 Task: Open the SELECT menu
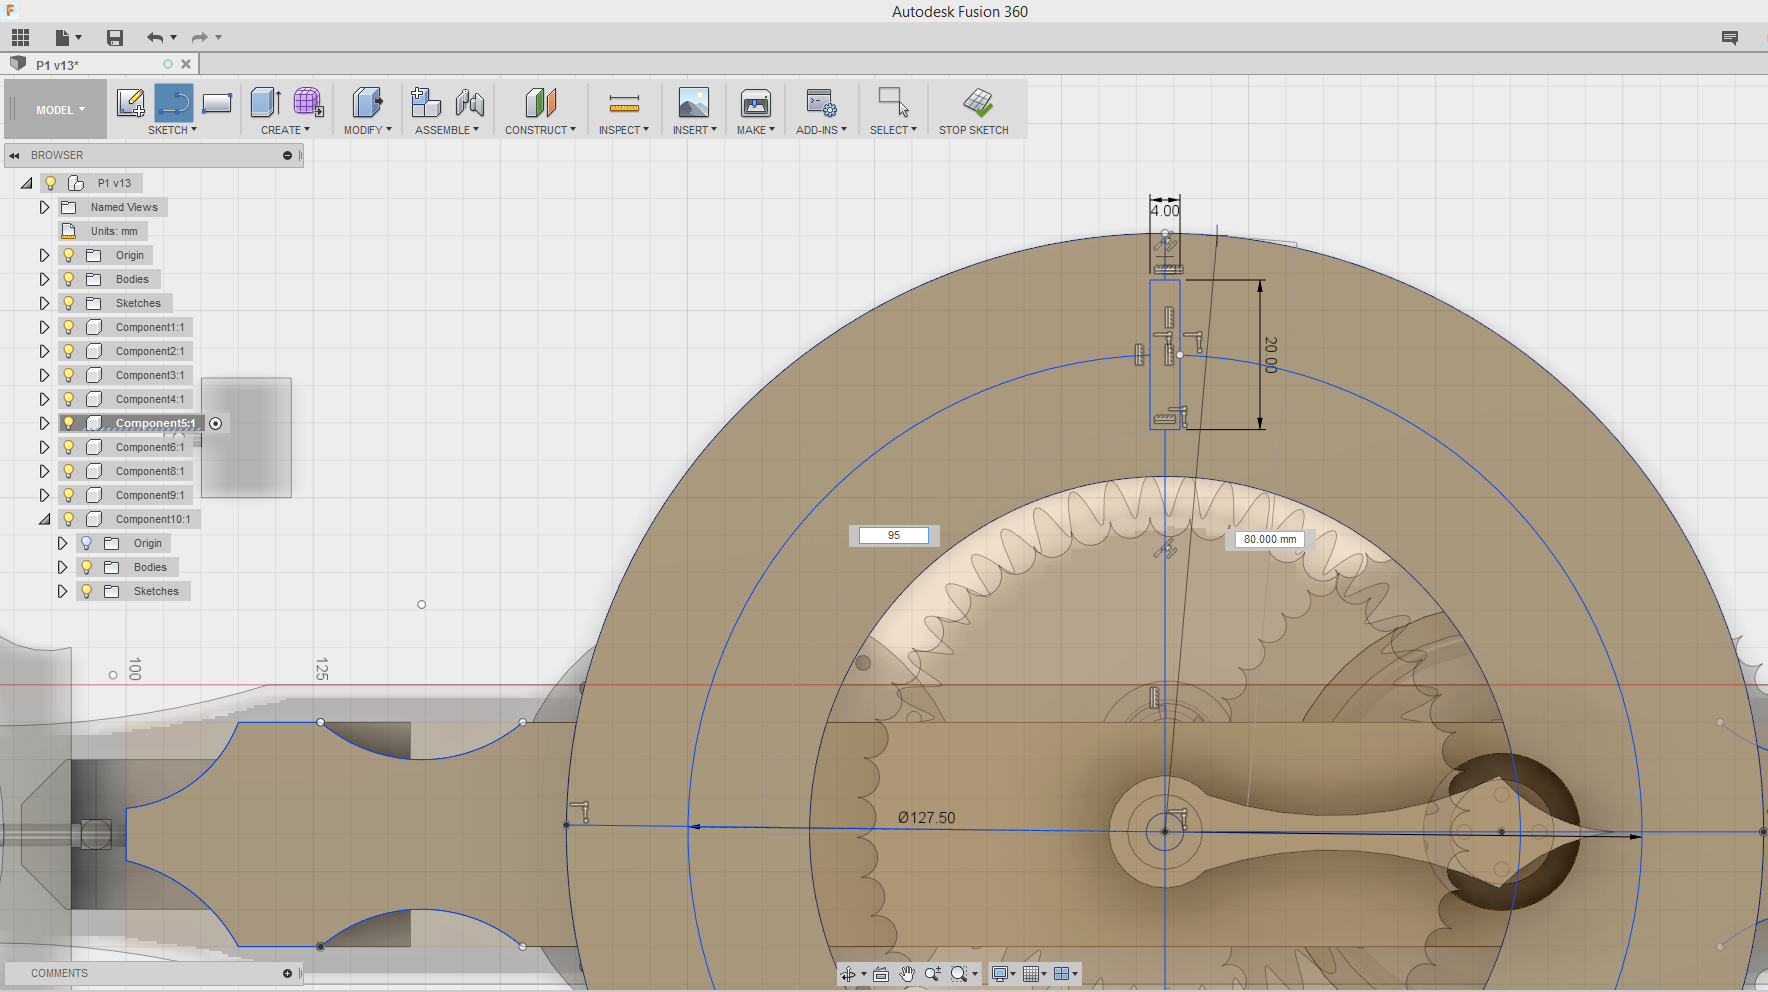893,130
